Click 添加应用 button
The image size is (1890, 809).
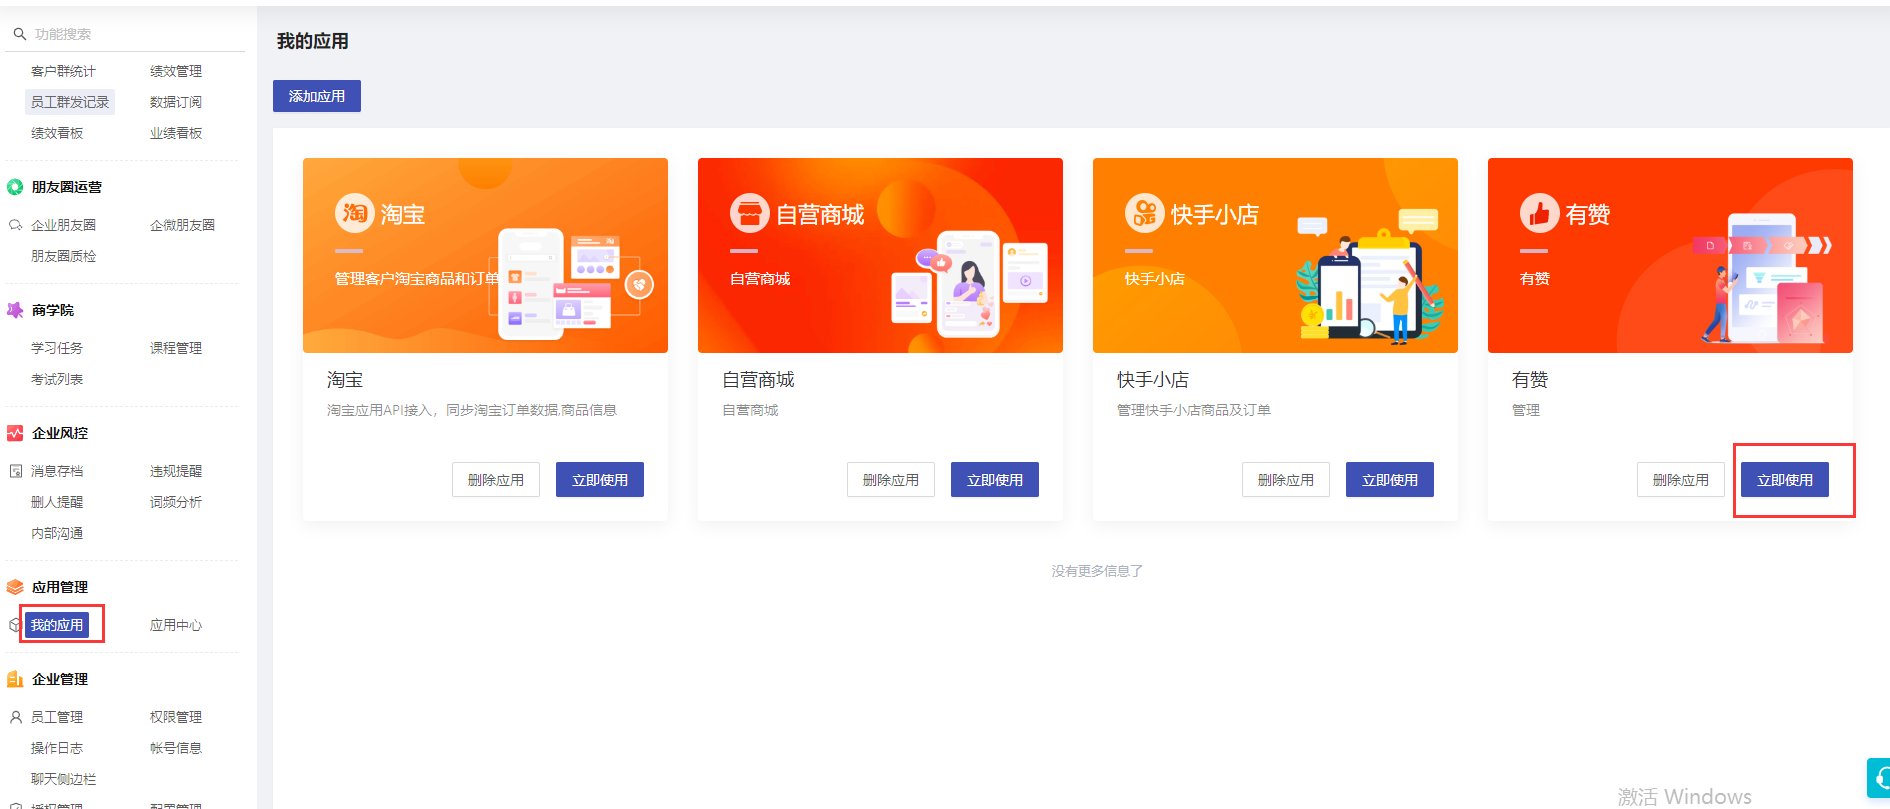[x=317, y=96]
